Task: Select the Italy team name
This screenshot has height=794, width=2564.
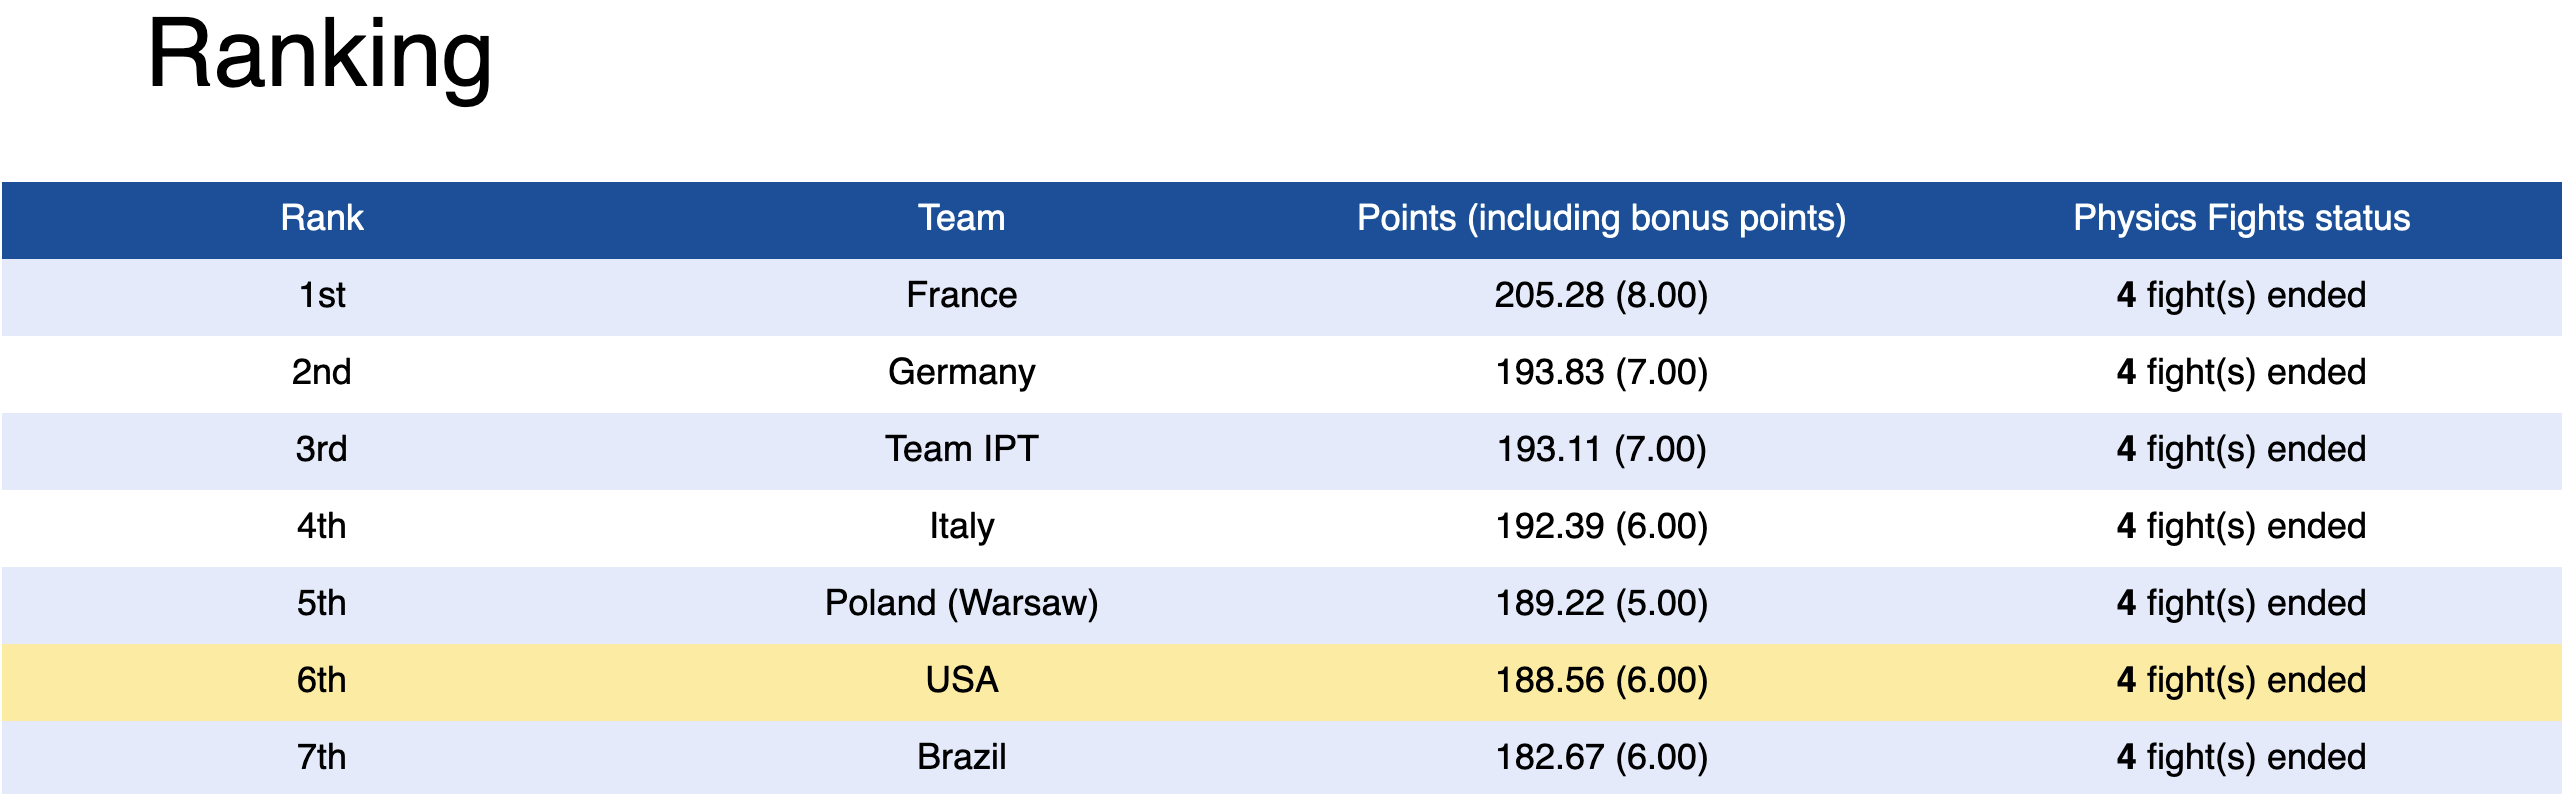Action: tap(961, 526)
